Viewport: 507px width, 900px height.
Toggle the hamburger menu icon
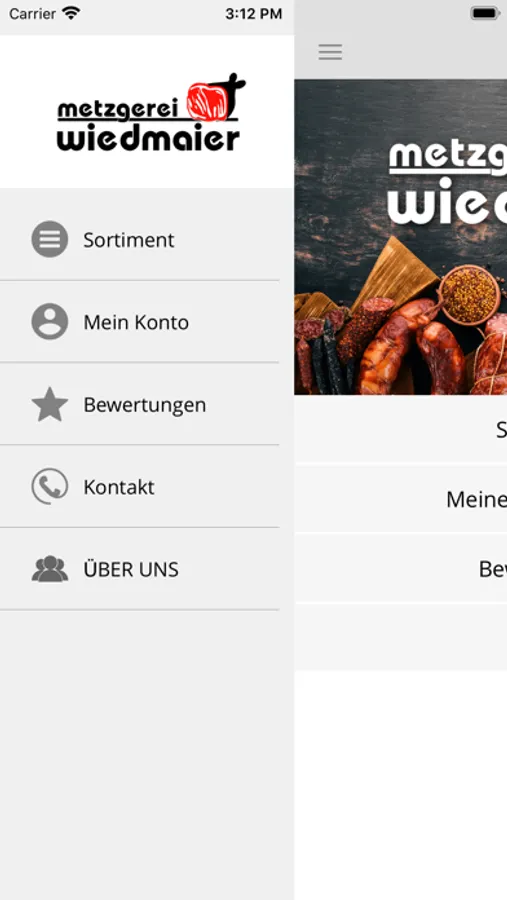tap(330, 52)
